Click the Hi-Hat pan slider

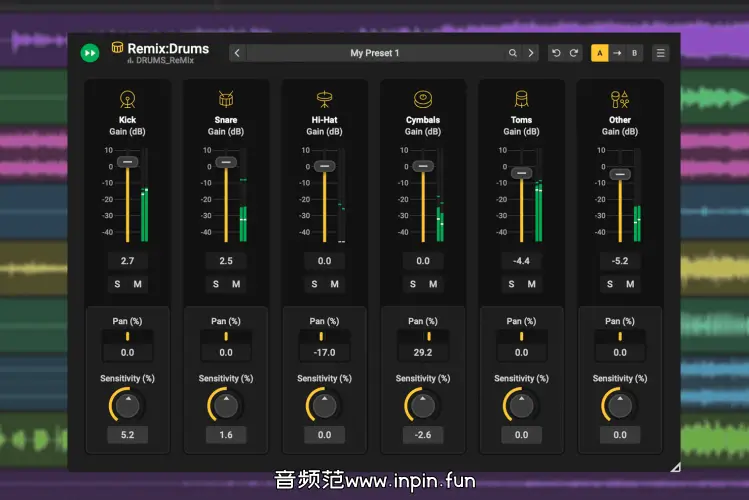(x=324, y=337)
